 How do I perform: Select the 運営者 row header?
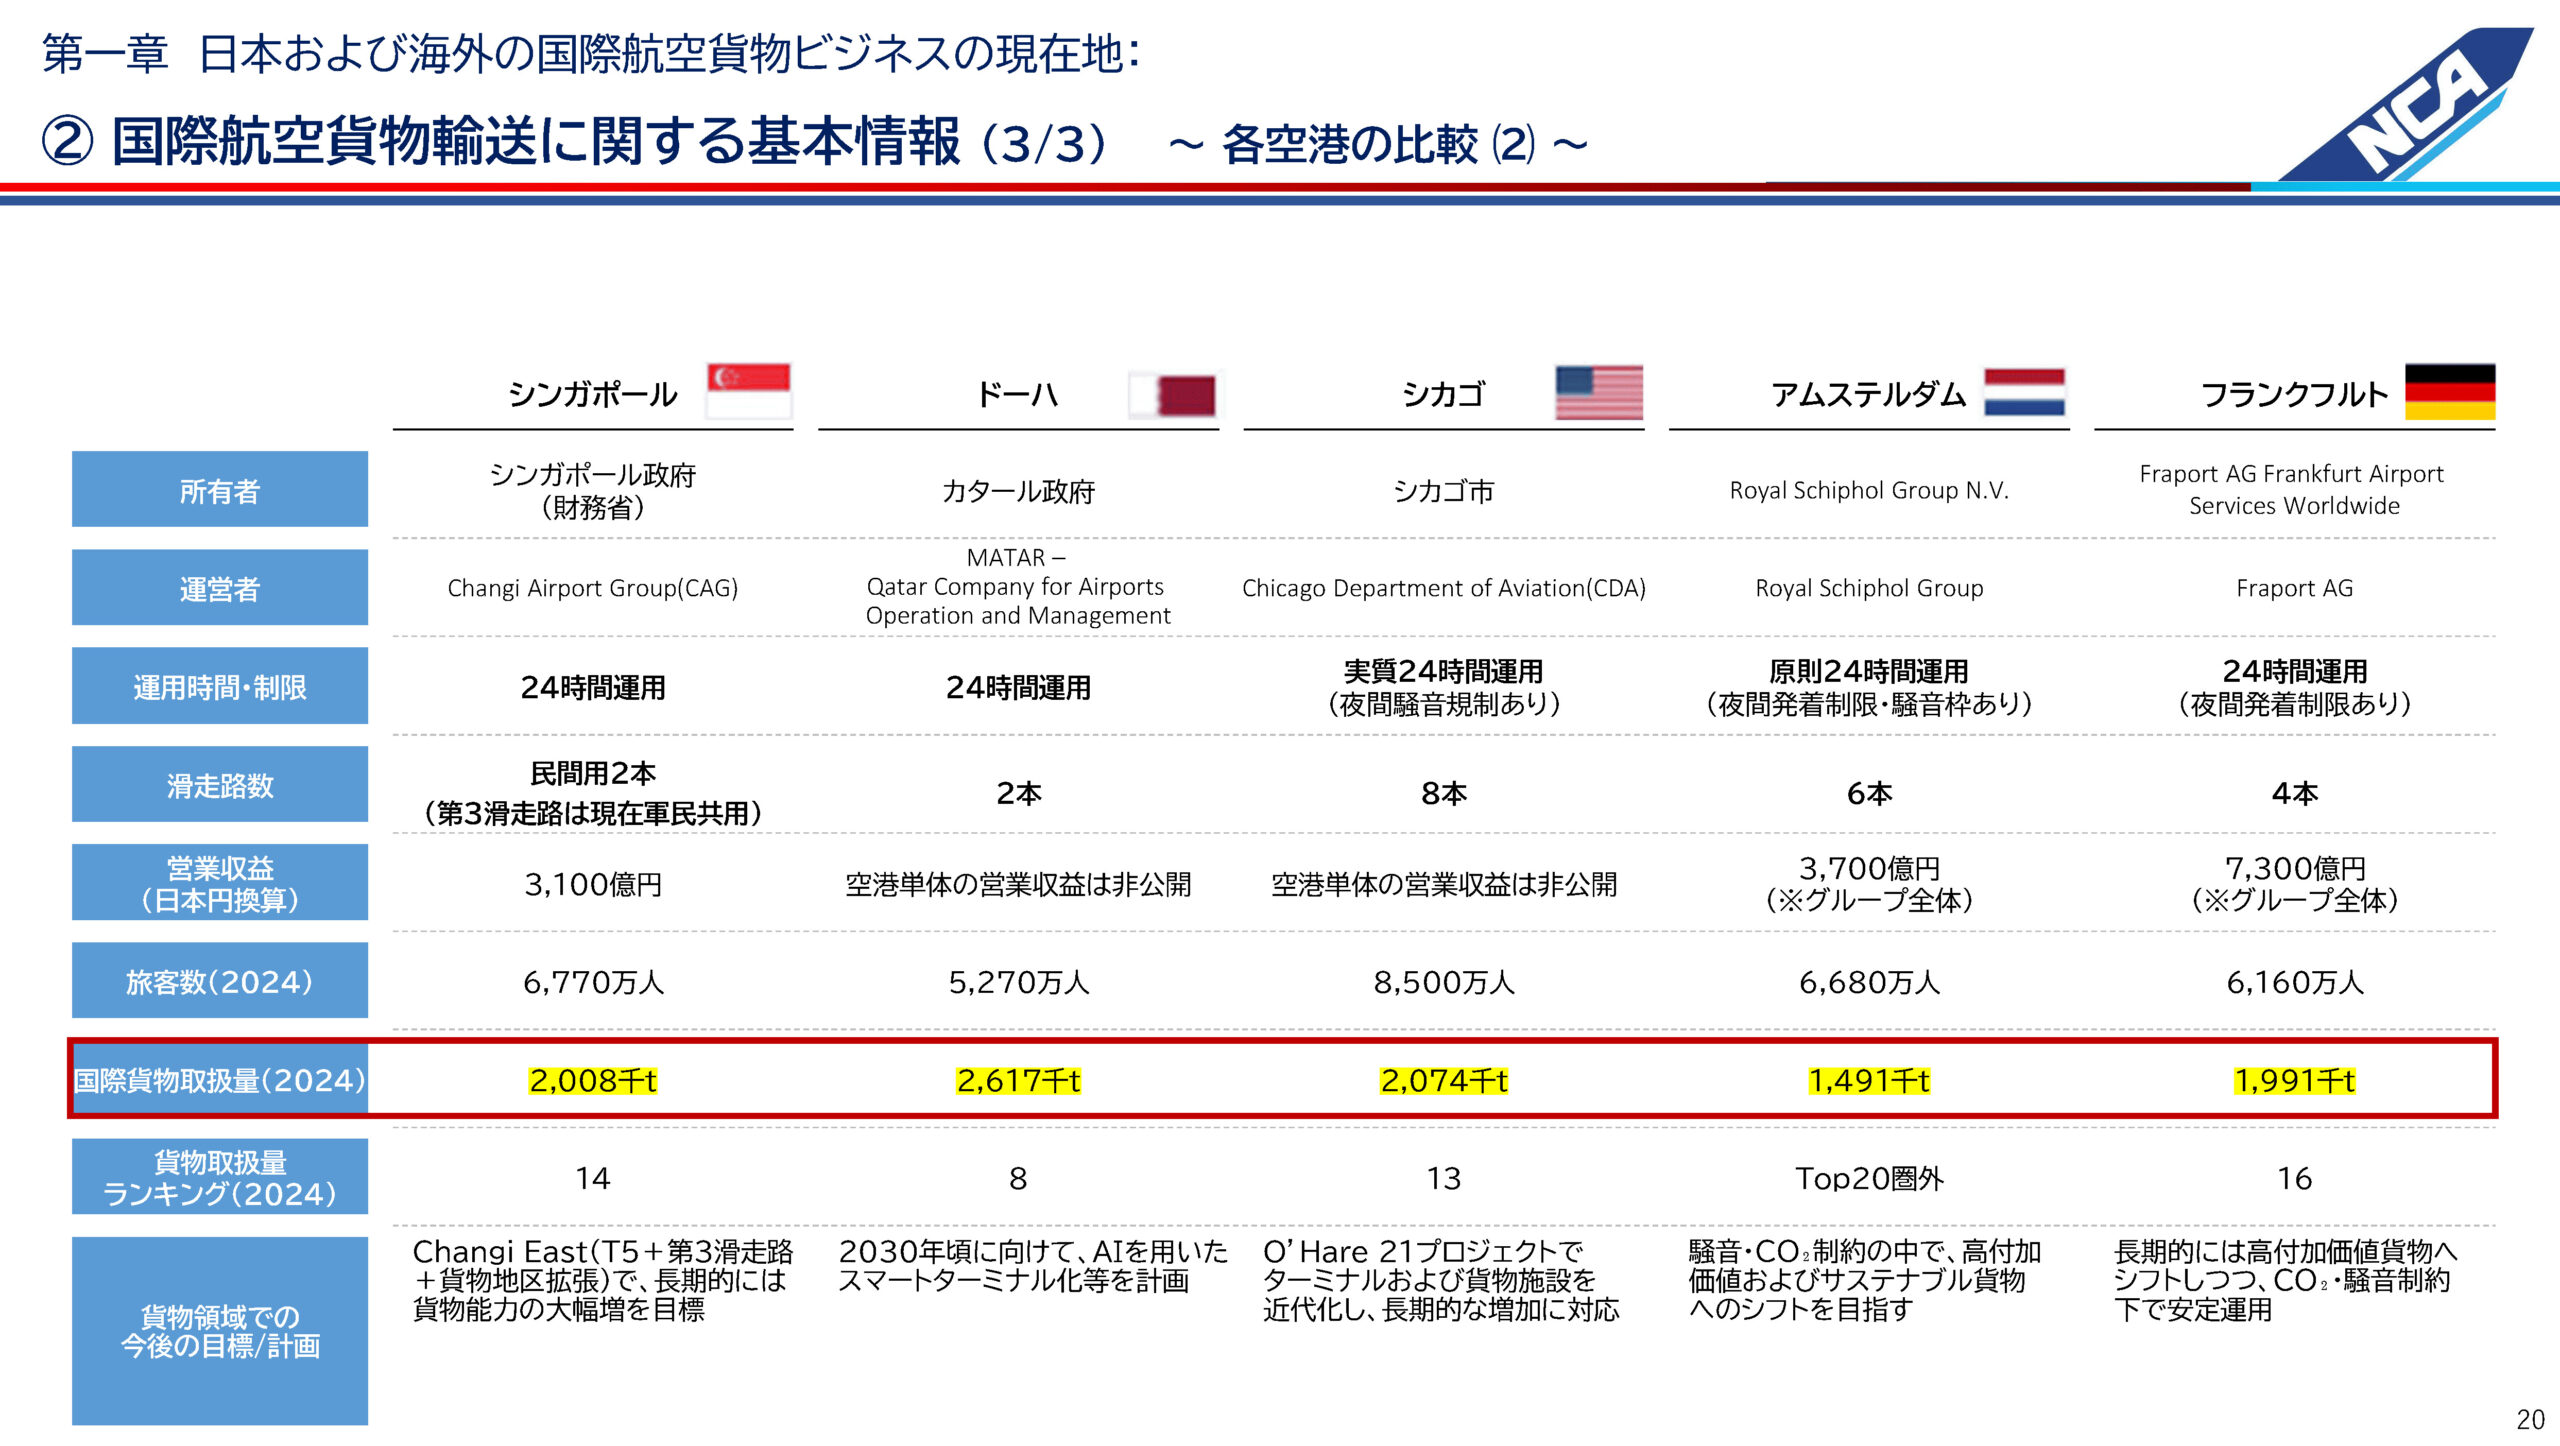point(219,588)
